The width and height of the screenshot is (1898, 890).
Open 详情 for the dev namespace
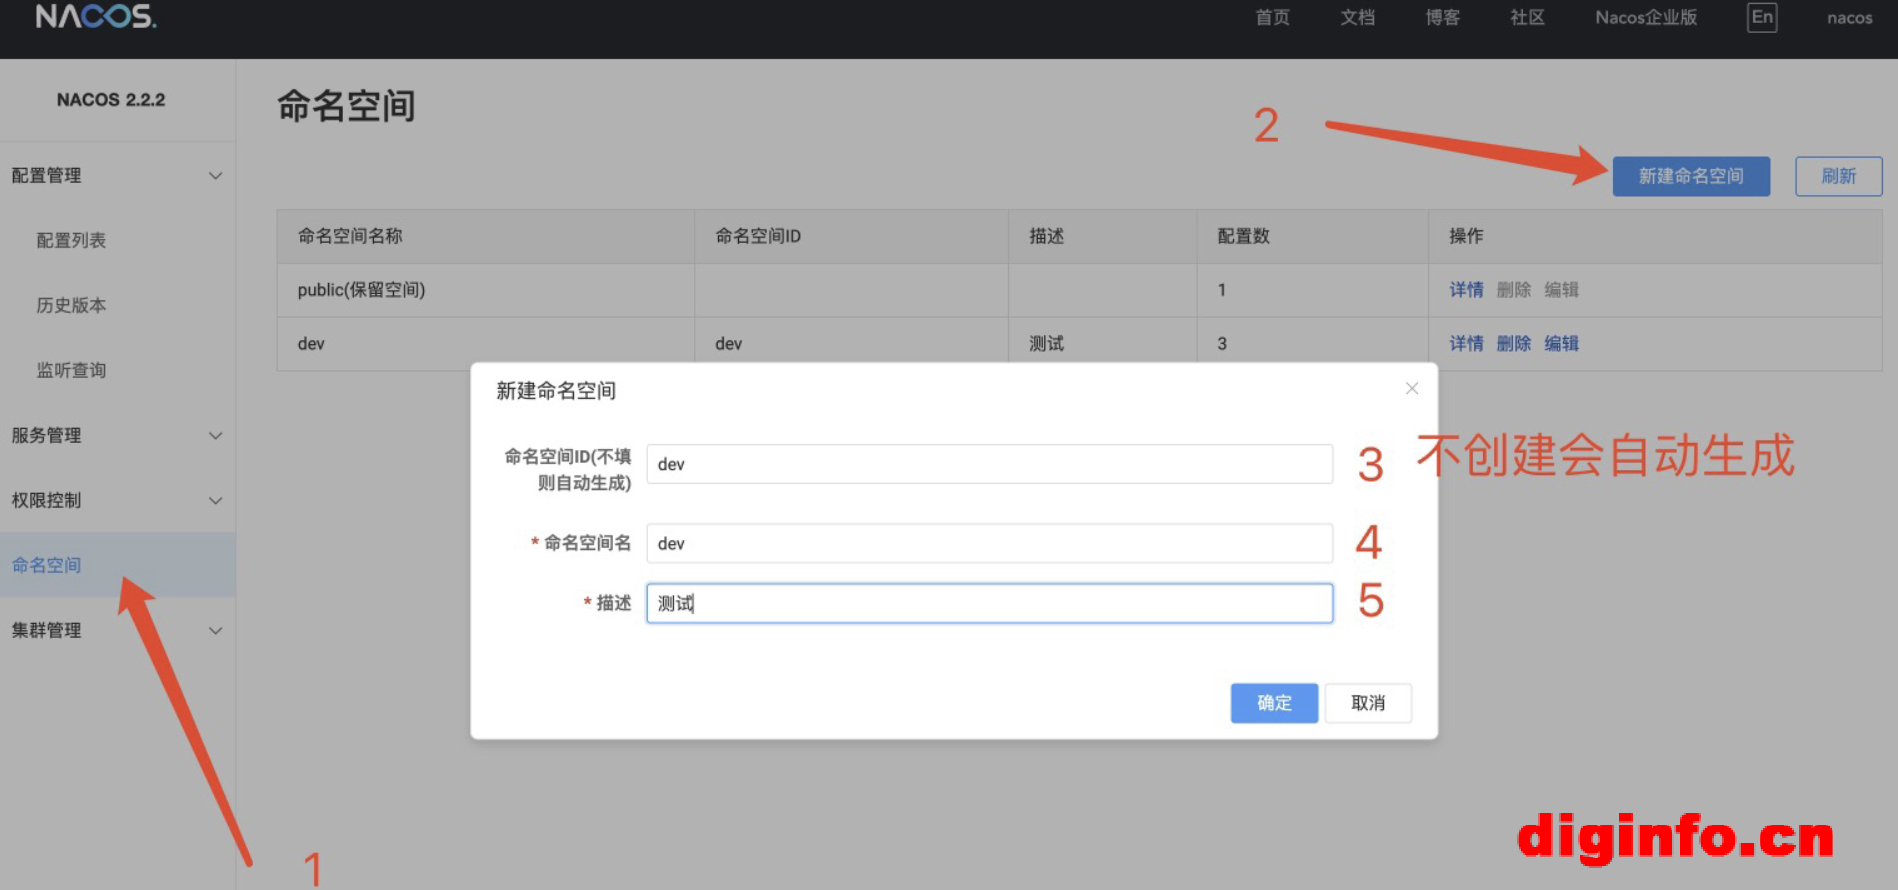click(x=1466, y=344)
